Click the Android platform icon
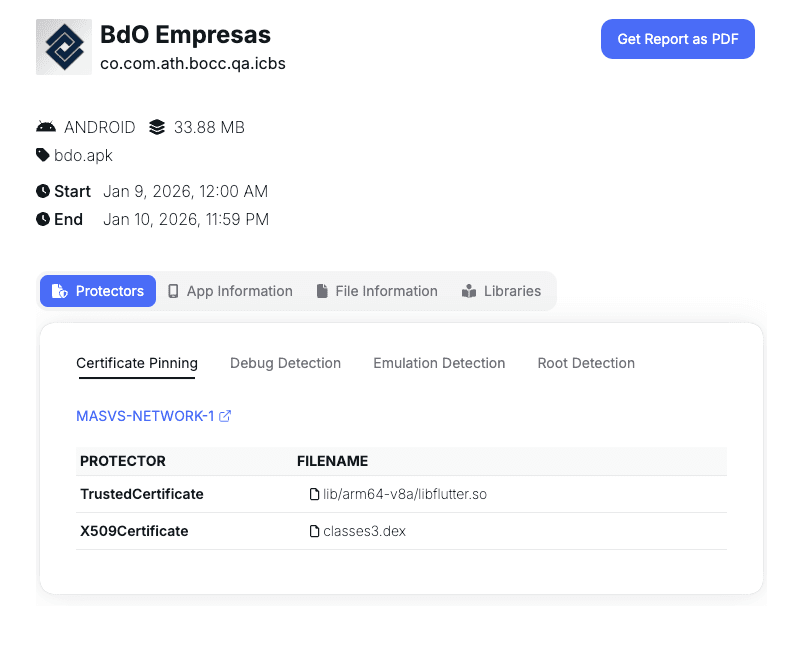 coord(46,127)
